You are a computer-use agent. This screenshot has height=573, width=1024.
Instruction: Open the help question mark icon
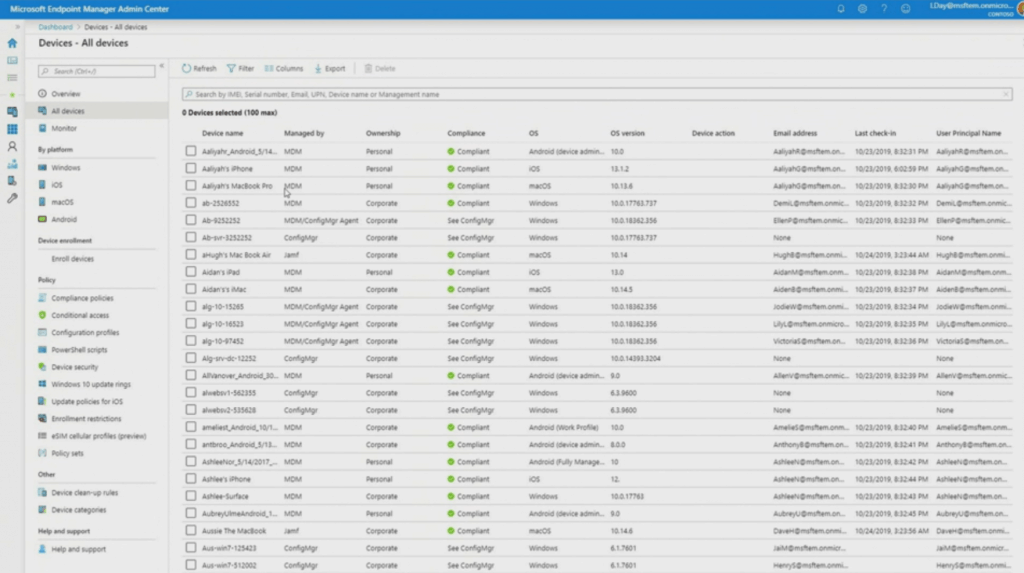point(884,8)
